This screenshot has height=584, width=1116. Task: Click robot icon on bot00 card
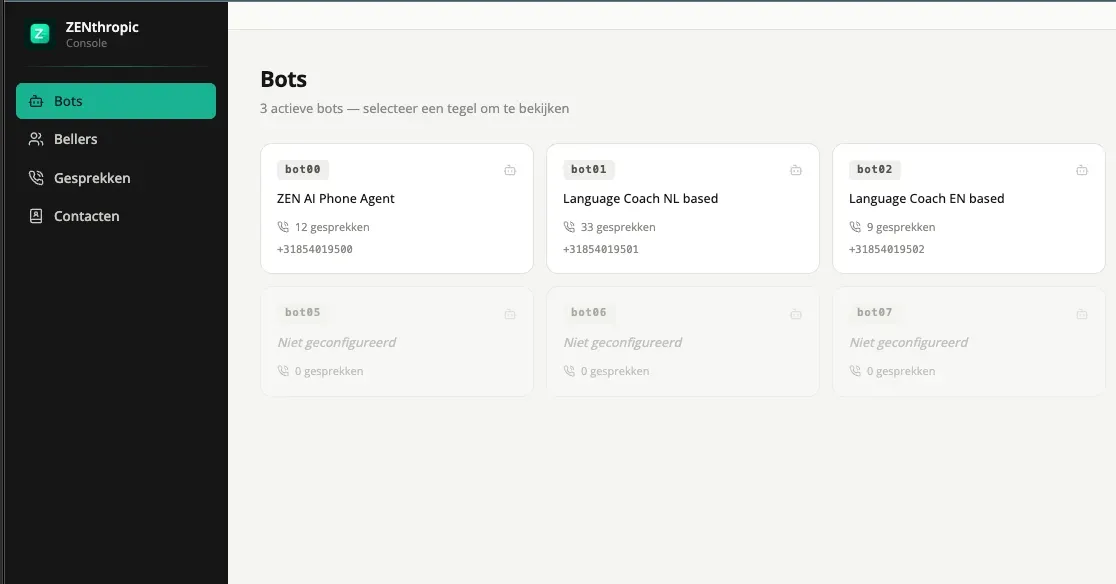510,170
